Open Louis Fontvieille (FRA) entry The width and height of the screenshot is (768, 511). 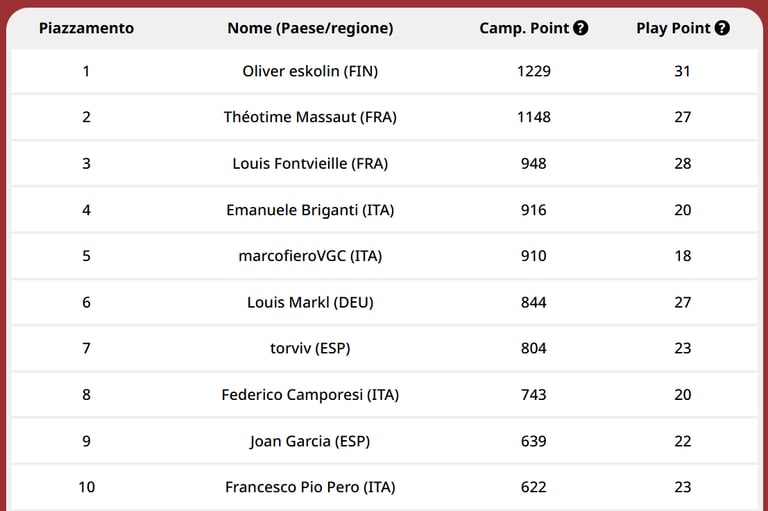310,163
